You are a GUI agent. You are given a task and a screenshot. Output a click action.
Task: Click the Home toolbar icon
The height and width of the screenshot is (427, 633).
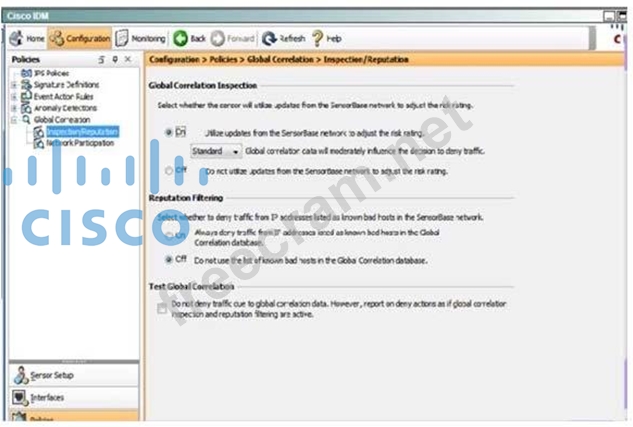click(27, 38)
